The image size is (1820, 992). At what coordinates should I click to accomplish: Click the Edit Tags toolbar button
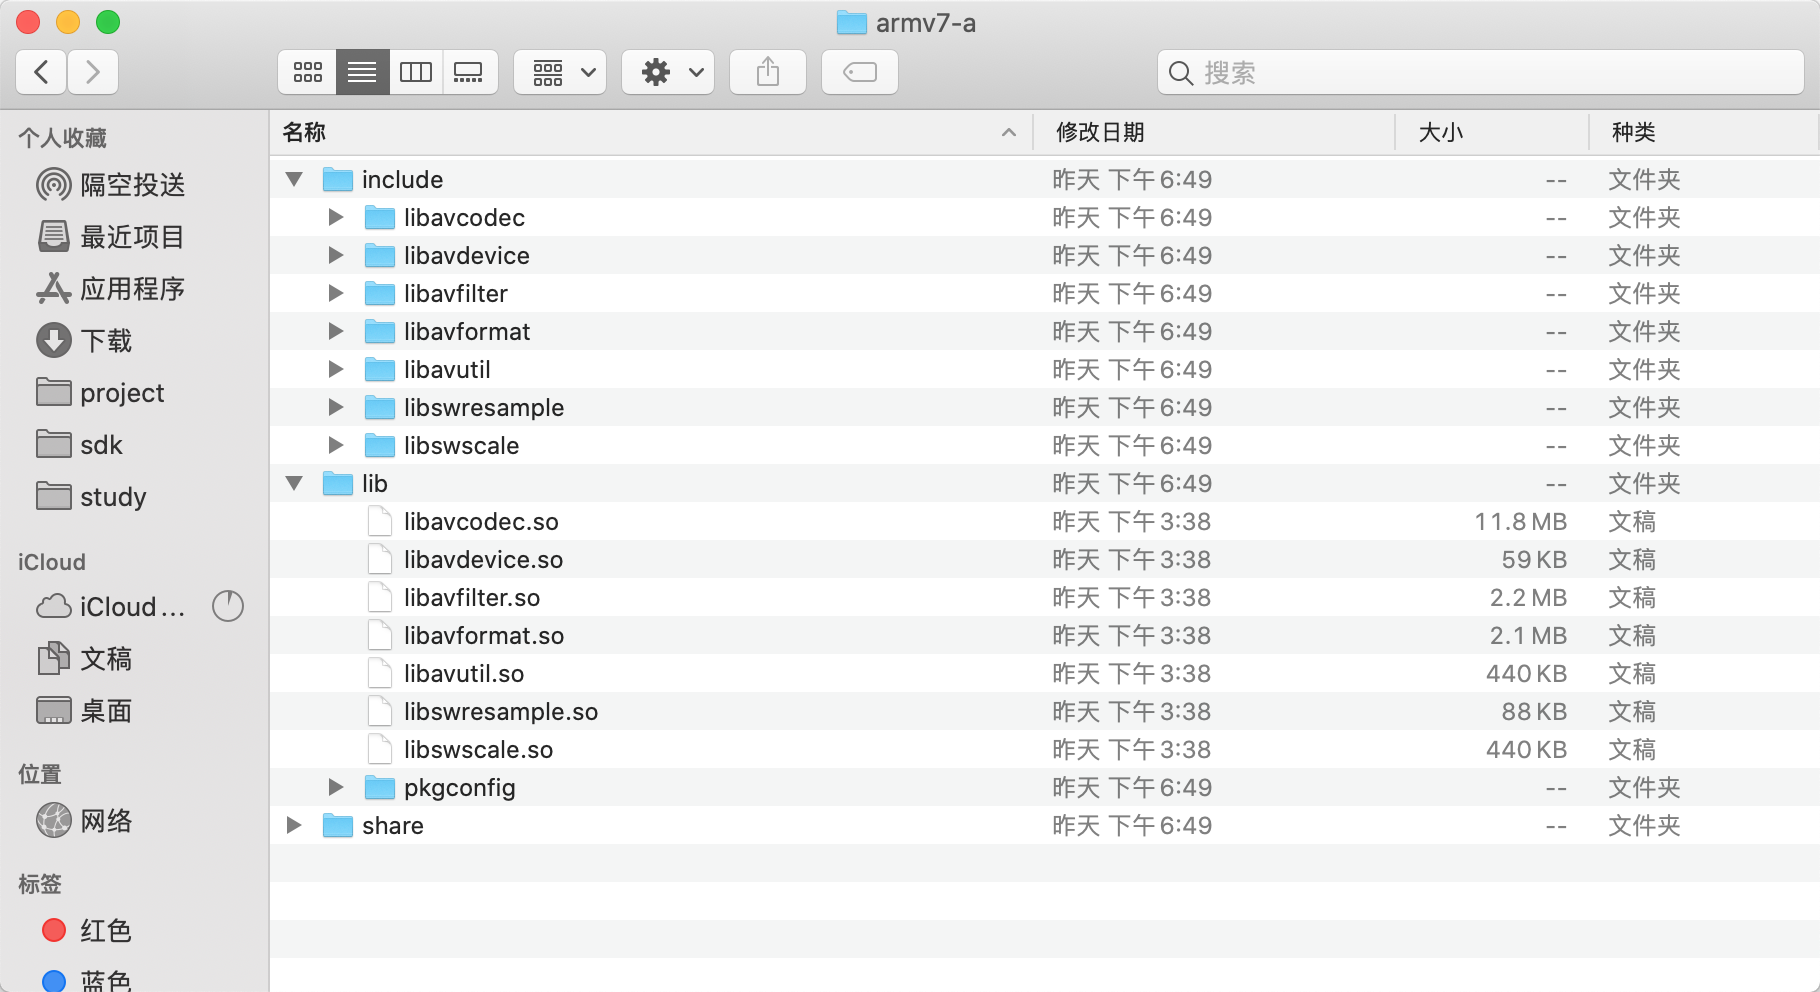point(860,72)
